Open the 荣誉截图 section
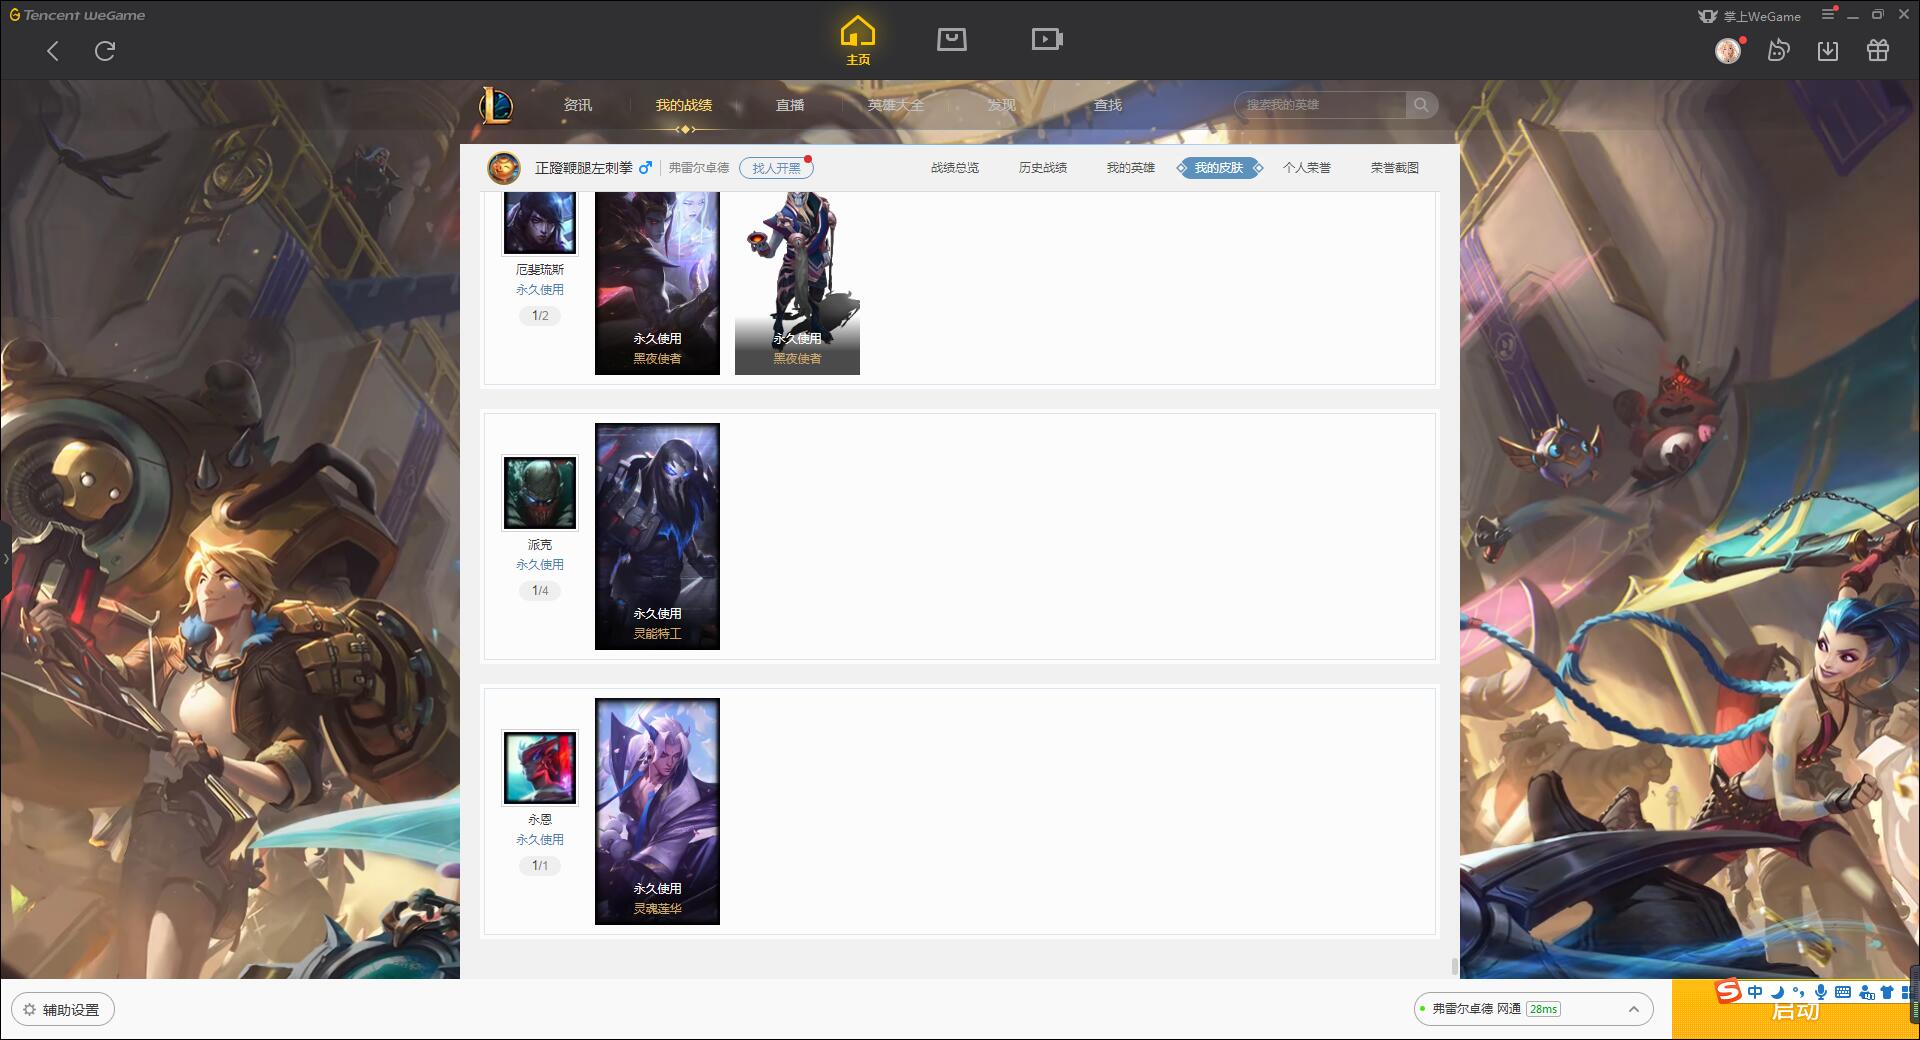 (1395, 168)
